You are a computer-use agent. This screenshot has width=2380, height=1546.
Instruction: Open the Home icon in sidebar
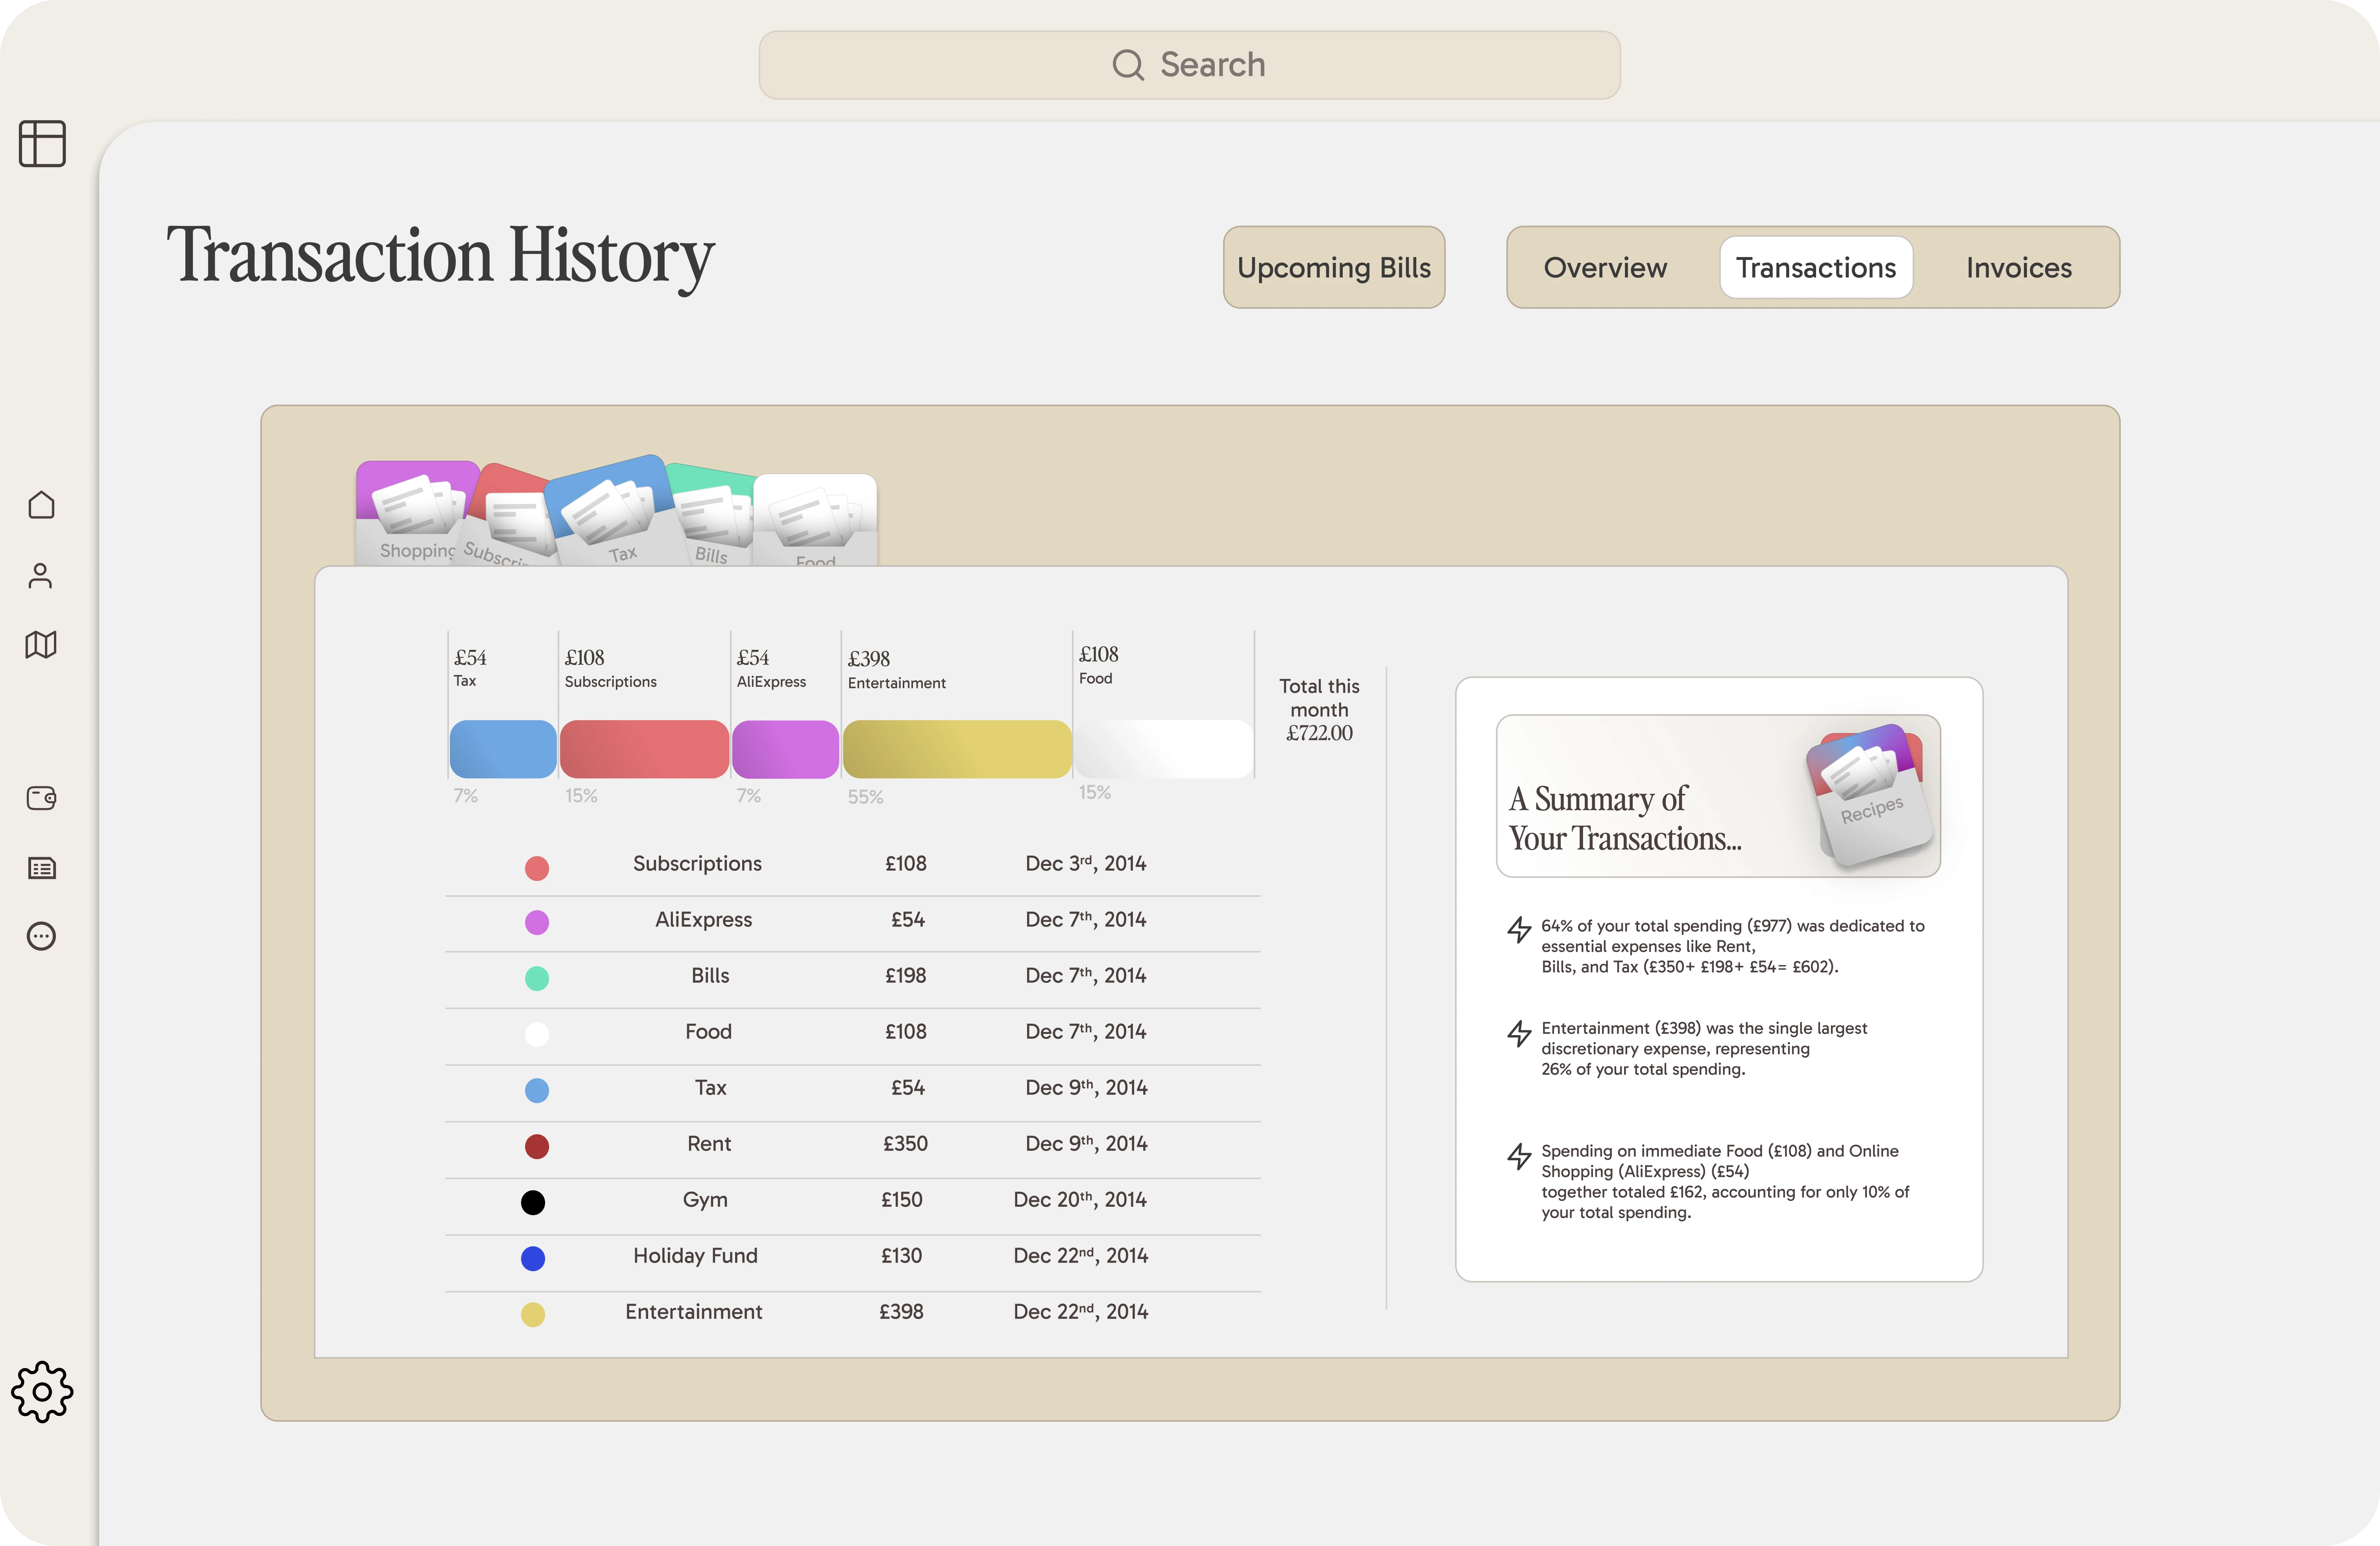click(x=41, y=505)
